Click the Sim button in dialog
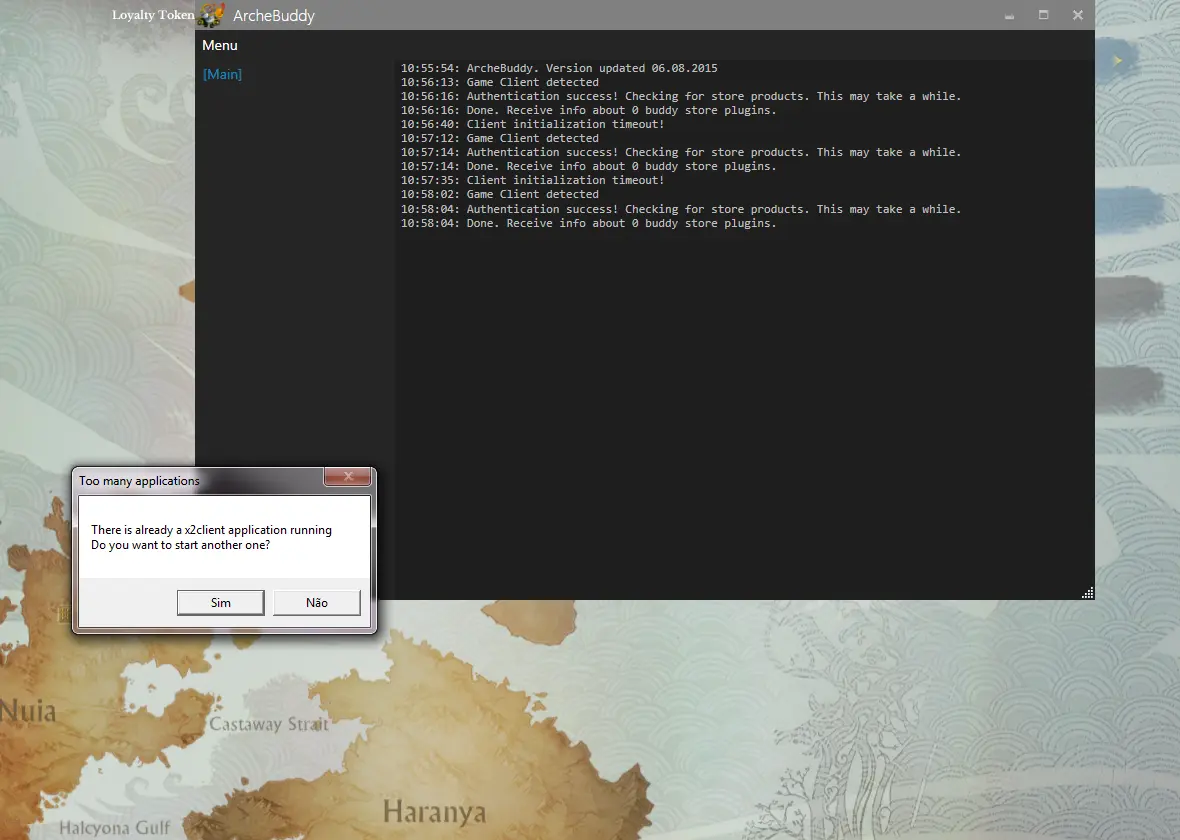The height and width of the screenshot is (840, 1180). coord(220,602)
